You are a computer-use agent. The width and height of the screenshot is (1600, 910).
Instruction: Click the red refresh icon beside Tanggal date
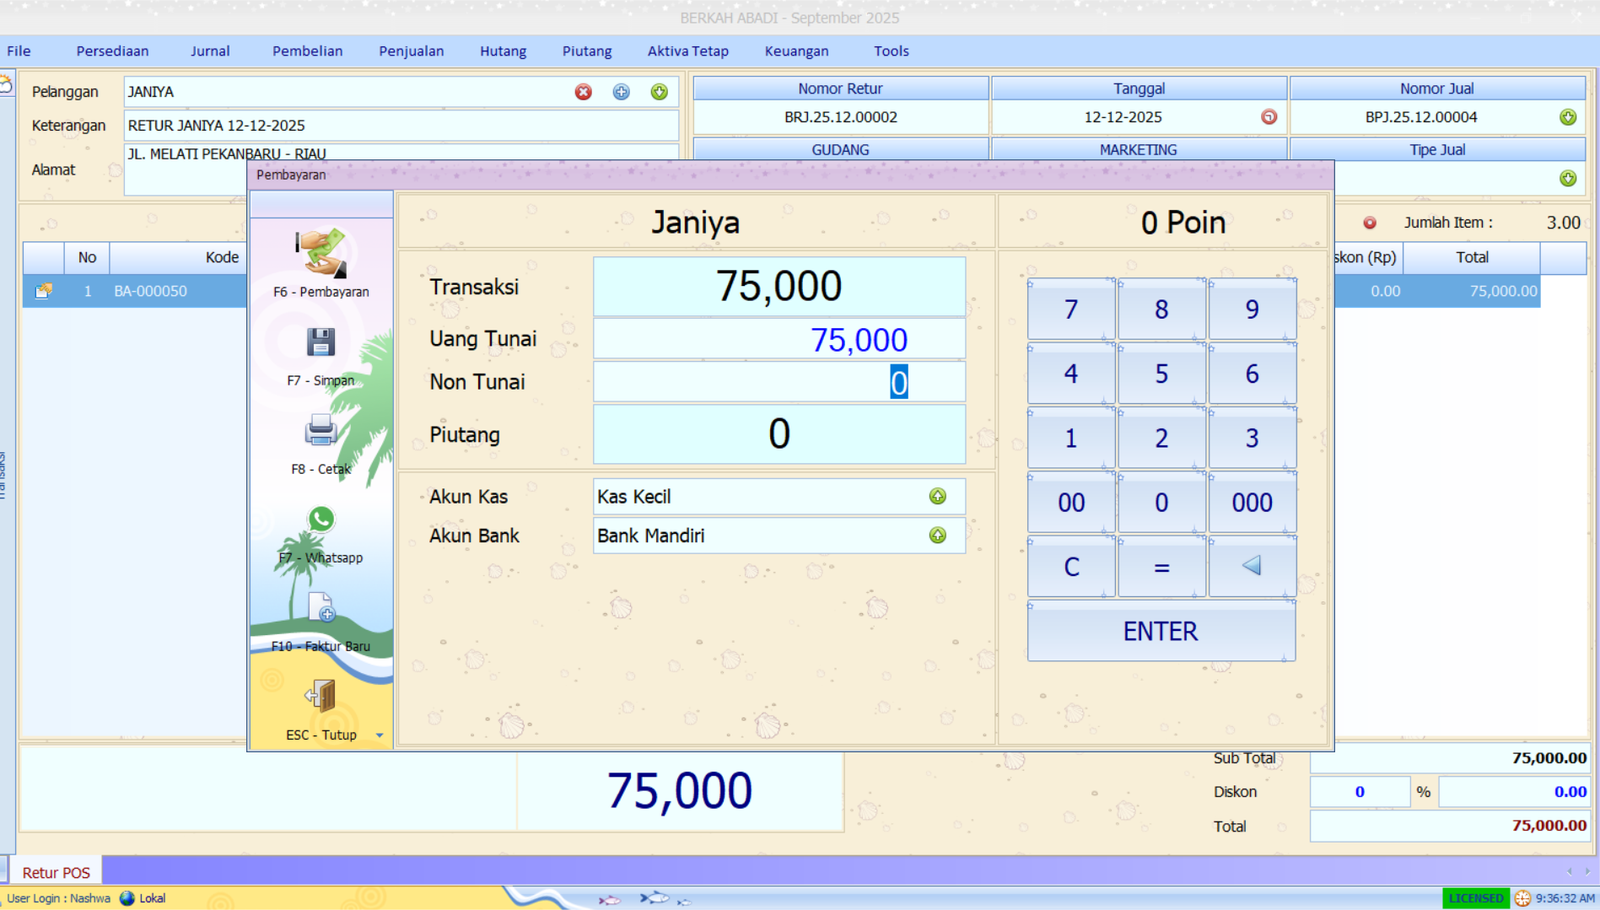(x=1268, y=117)
